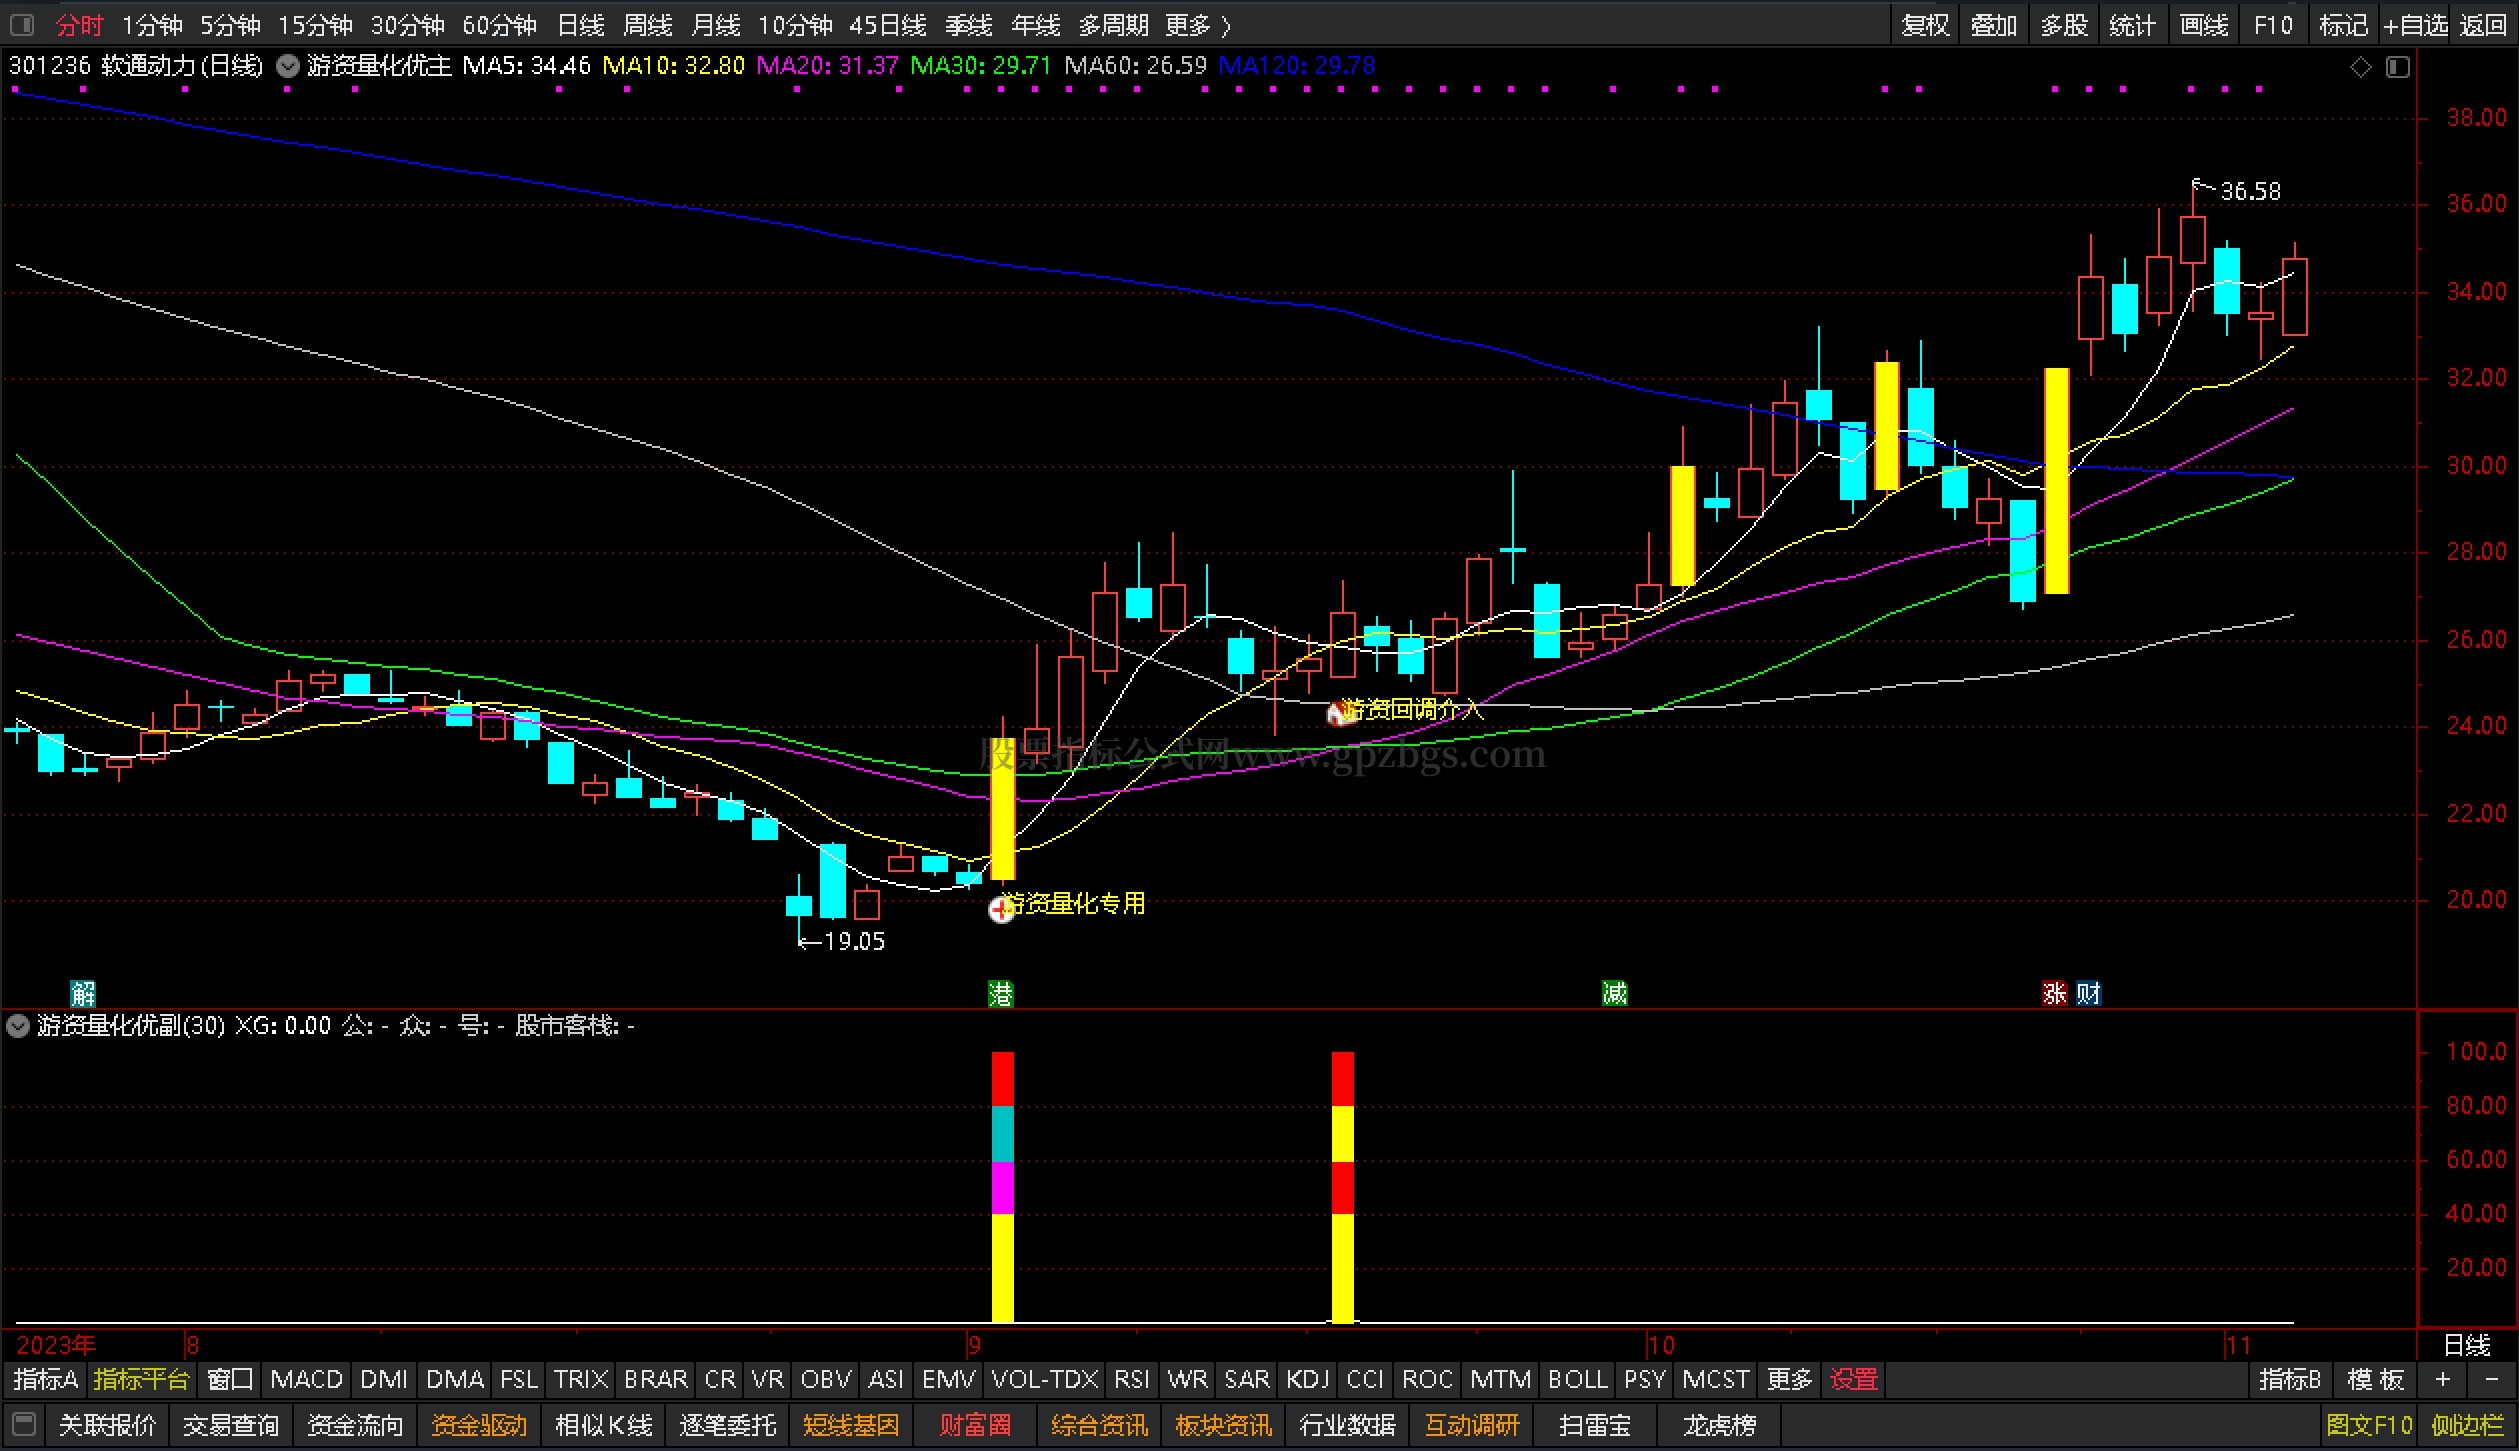
Task: Click the 减 event marker on chart
Action: (1615, 993)
